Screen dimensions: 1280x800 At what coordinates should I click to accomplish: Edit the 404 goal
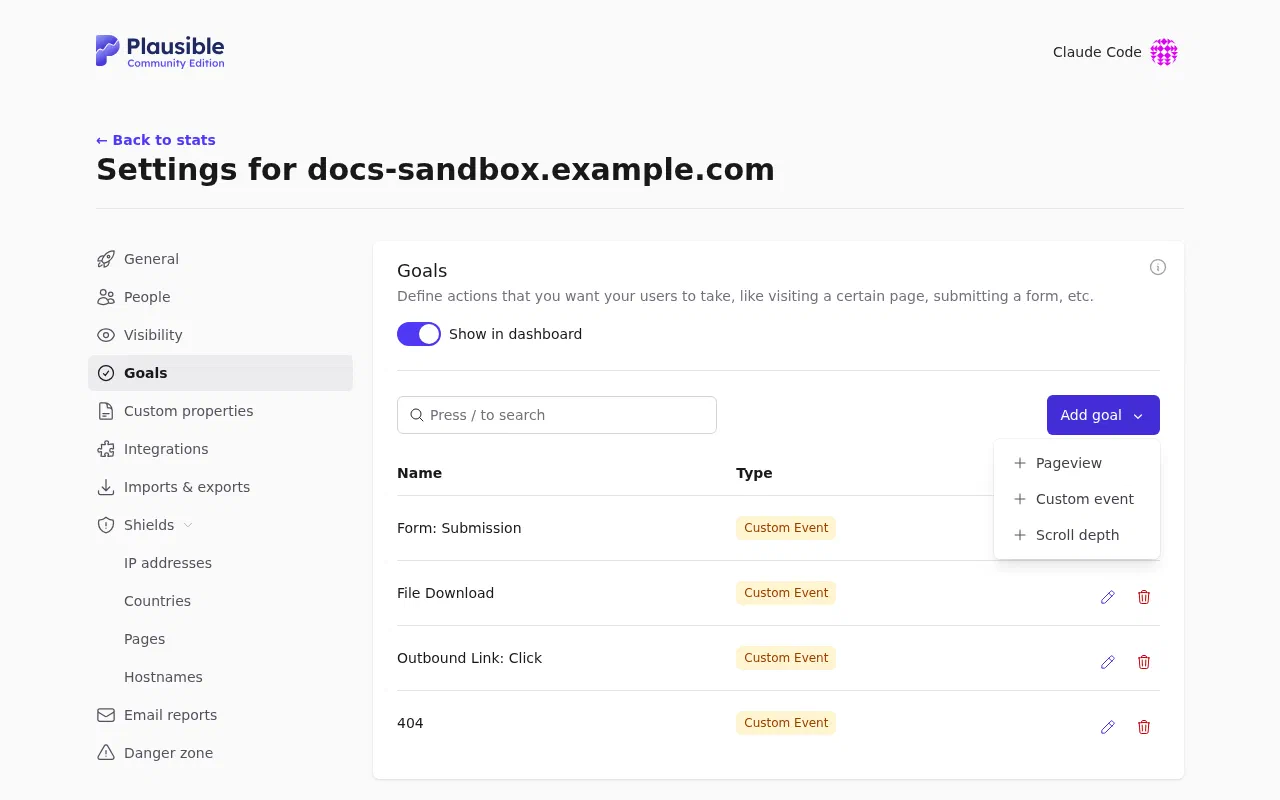click(1108, 727)
